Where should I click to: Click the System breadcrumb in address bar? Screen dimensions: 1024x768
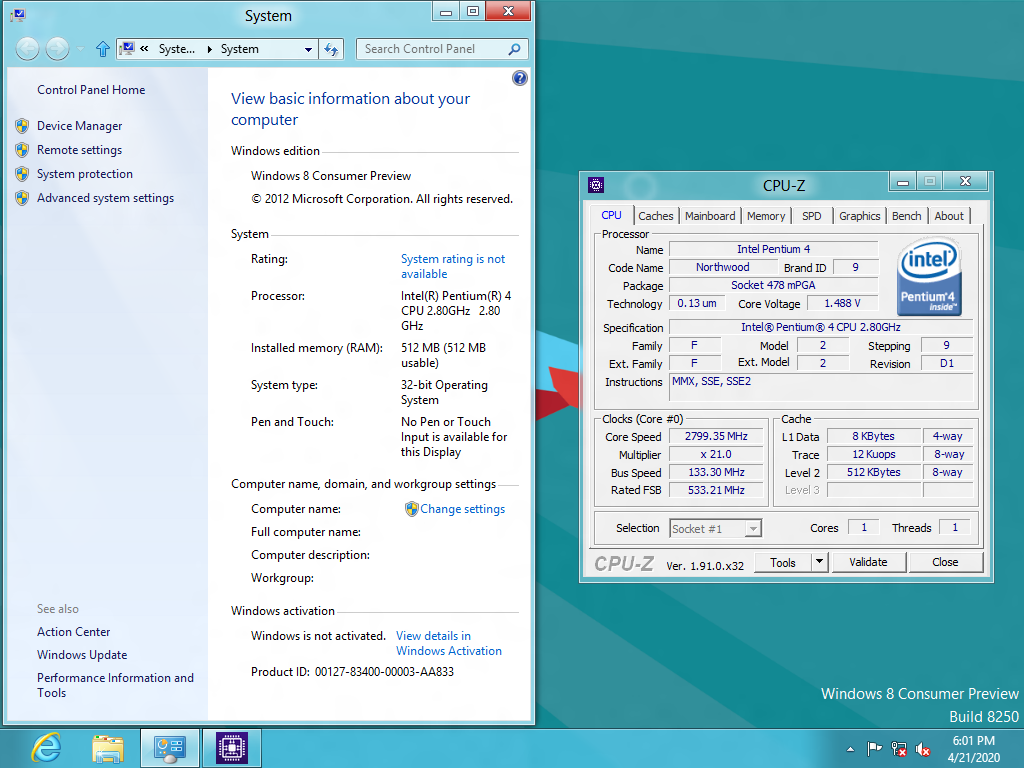pos(240,49)
